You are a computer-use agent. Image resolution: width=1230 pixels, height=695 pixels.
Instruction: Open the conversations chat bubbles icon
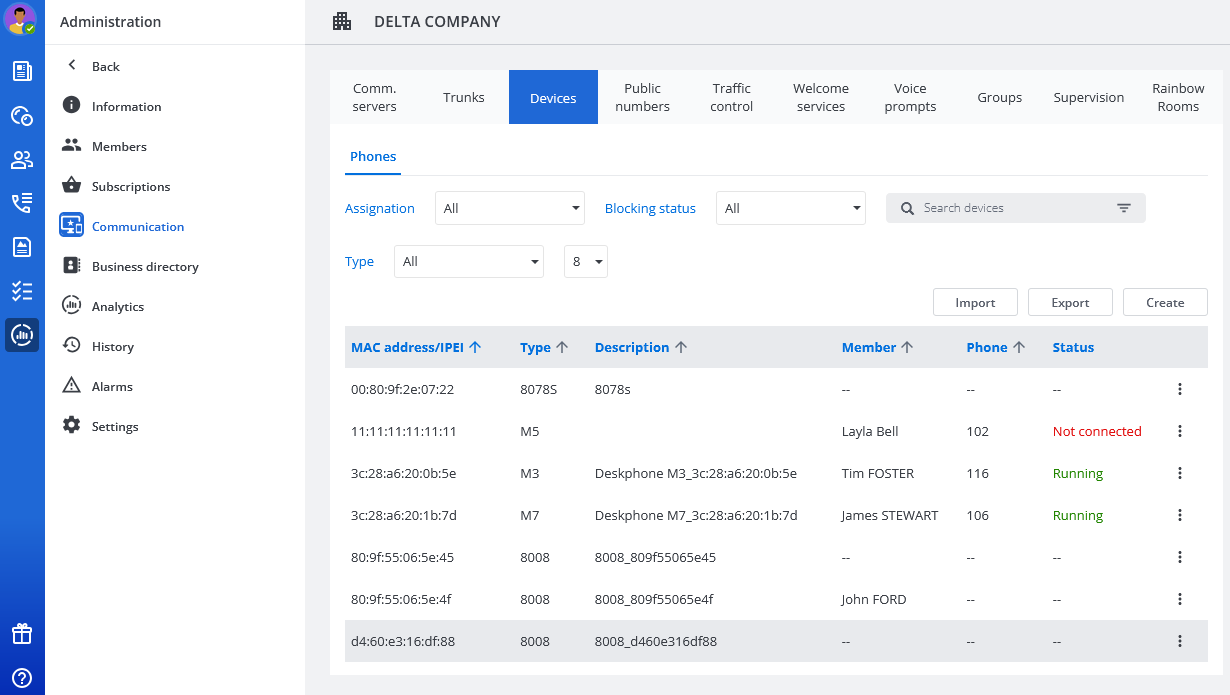tap(22, 116)
